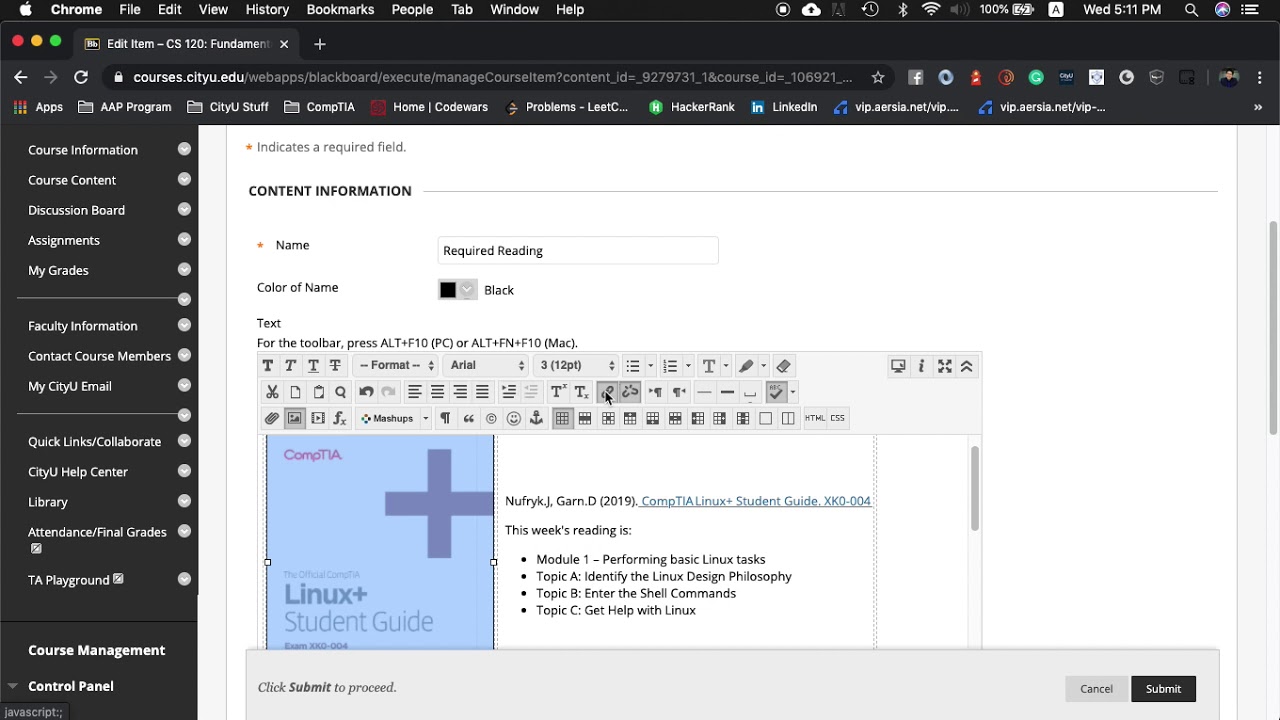Click the Submit button
1280x720 pixels.
1163,689
